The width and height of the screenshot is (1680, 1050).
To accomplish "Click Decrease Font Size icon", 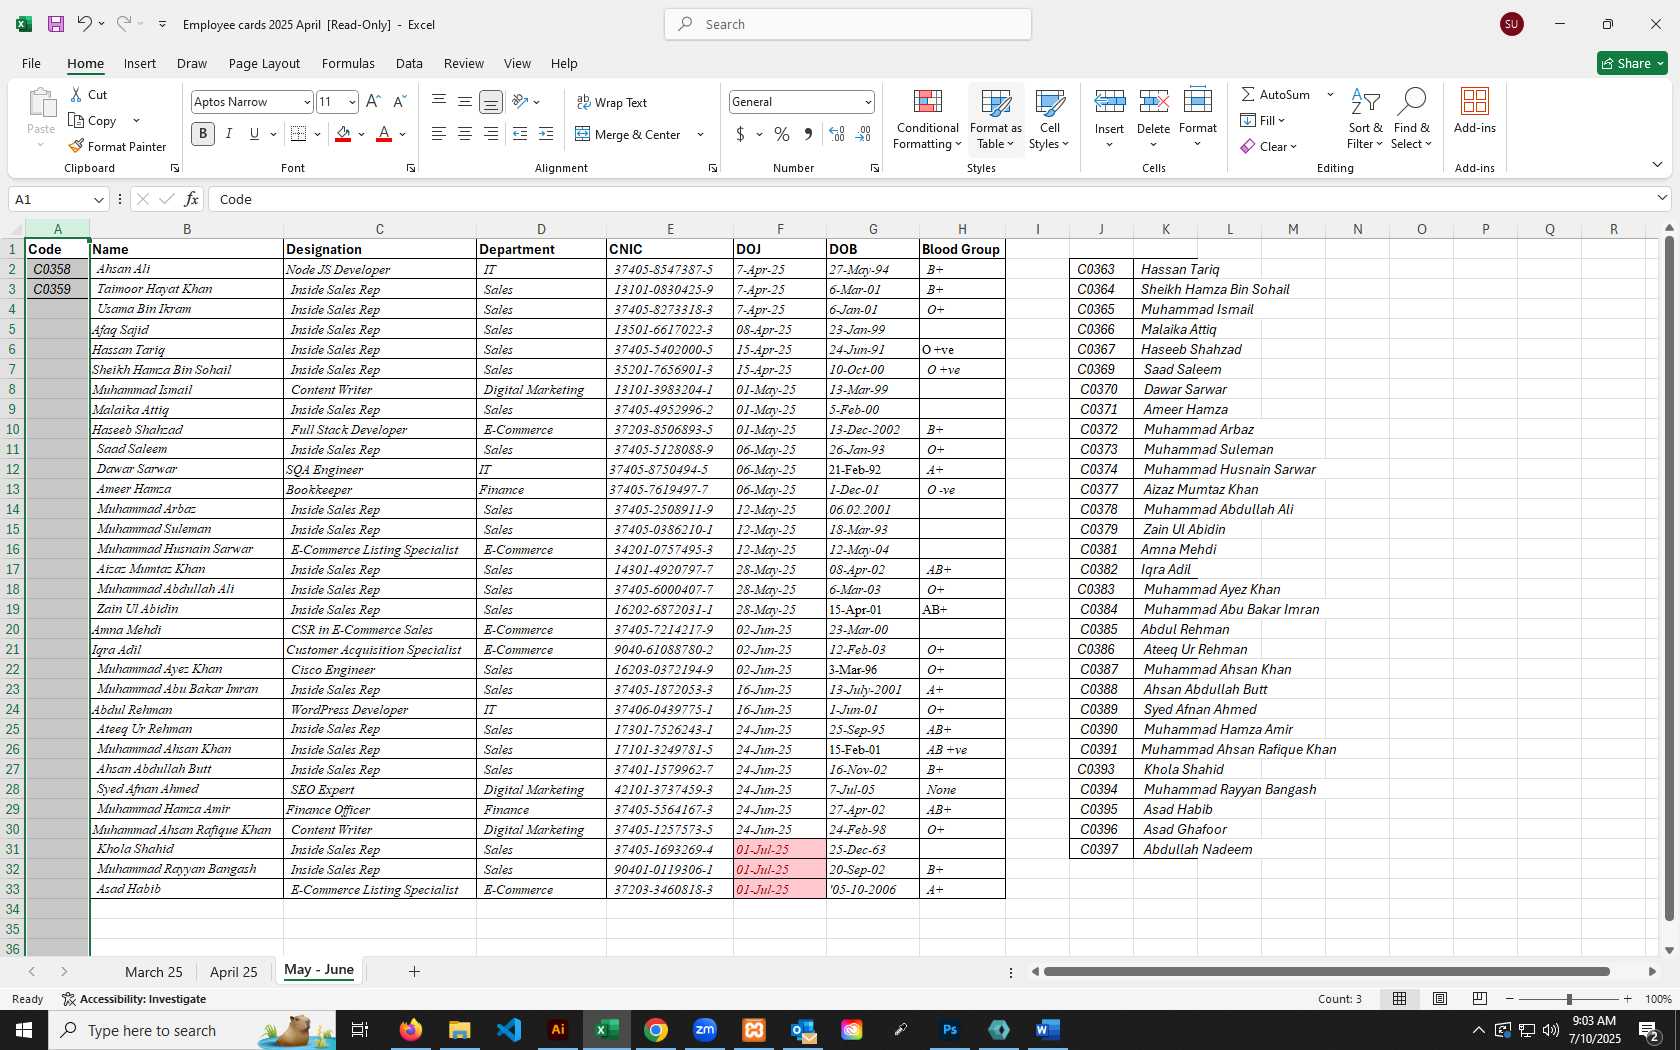I will coord(399,101).
